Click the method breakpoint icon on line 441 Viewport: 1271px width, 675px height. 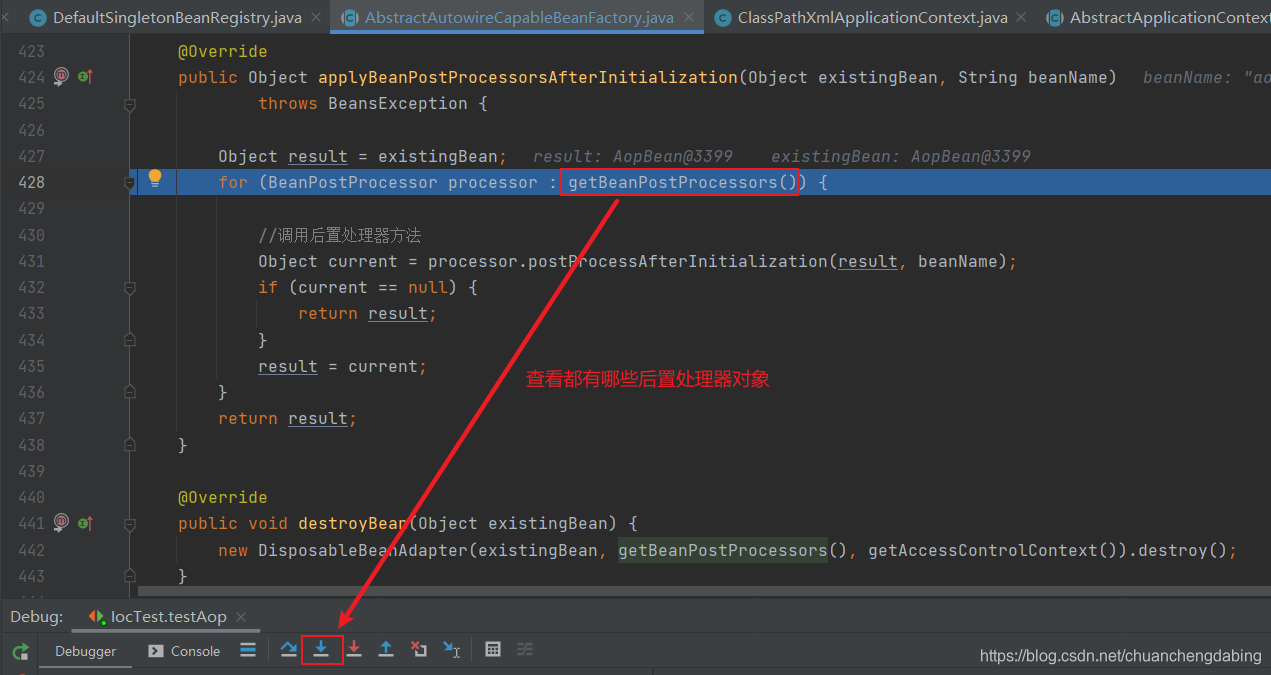[x=61, y=522]
